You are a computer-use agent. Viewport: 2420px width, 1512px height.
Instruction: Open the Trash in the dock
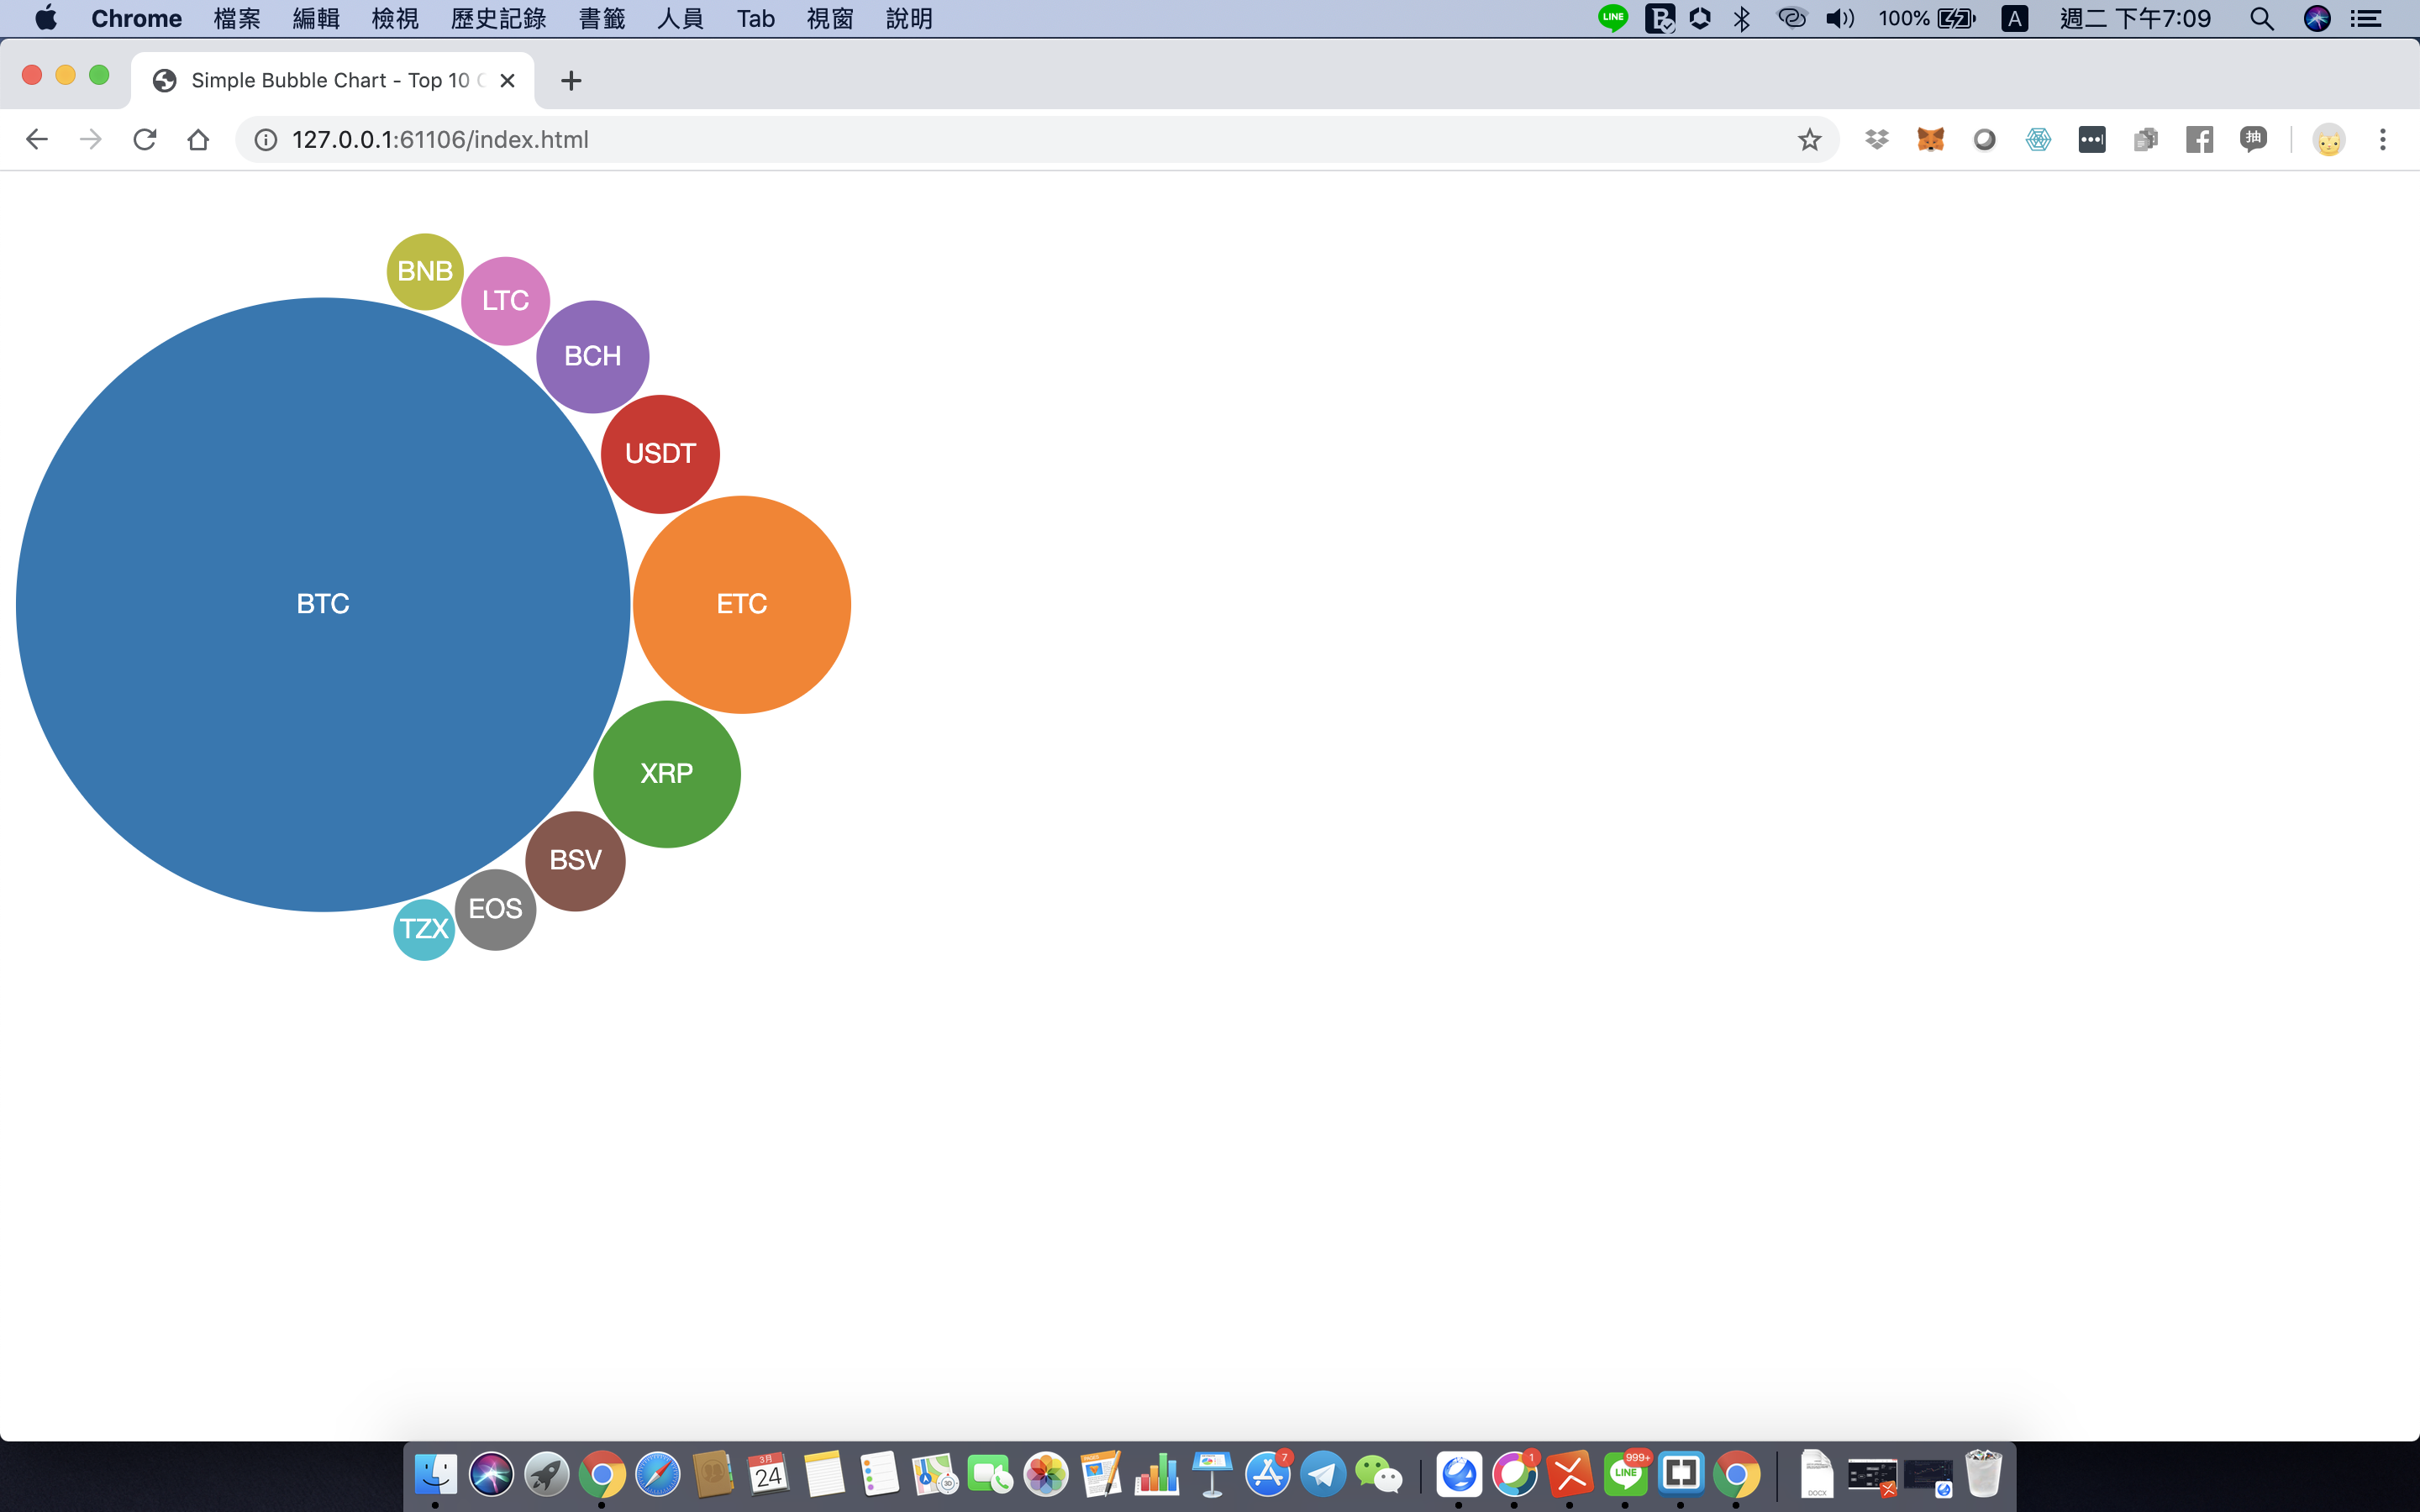coord(1984,1474)
